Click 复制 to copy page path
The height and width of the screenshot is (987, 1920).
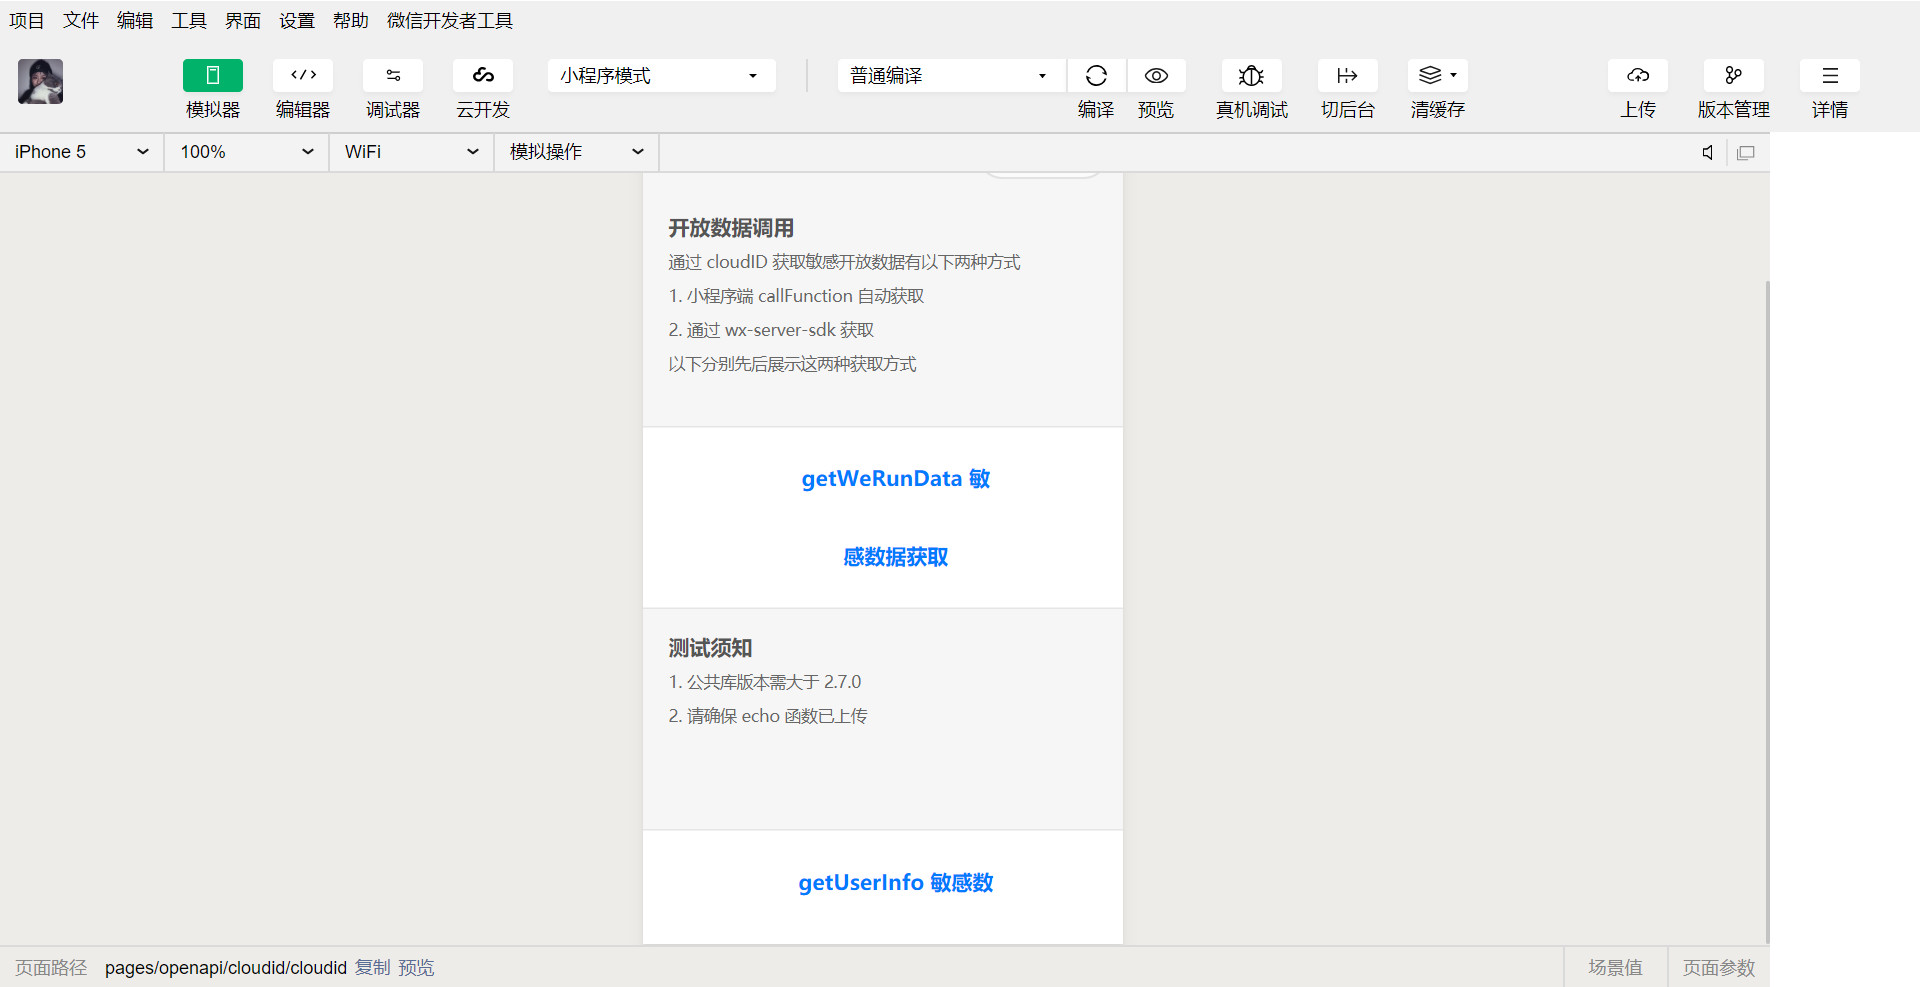(373, 968)
